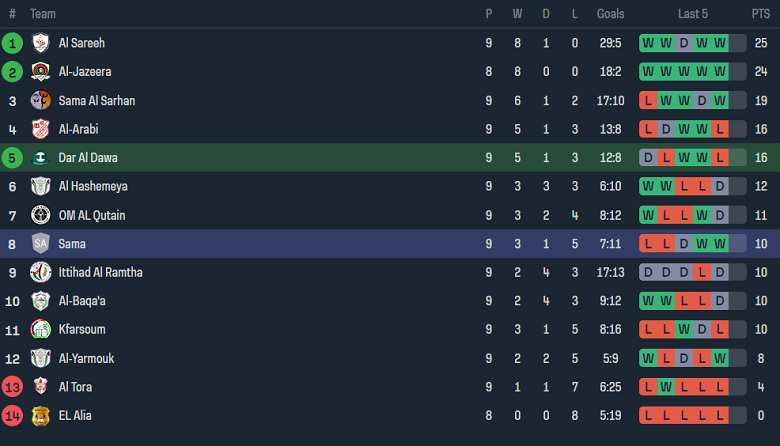The image size is (780, 446).
Task: Click the Sama Al Sarhan crest icon
Action: (41, 101)
